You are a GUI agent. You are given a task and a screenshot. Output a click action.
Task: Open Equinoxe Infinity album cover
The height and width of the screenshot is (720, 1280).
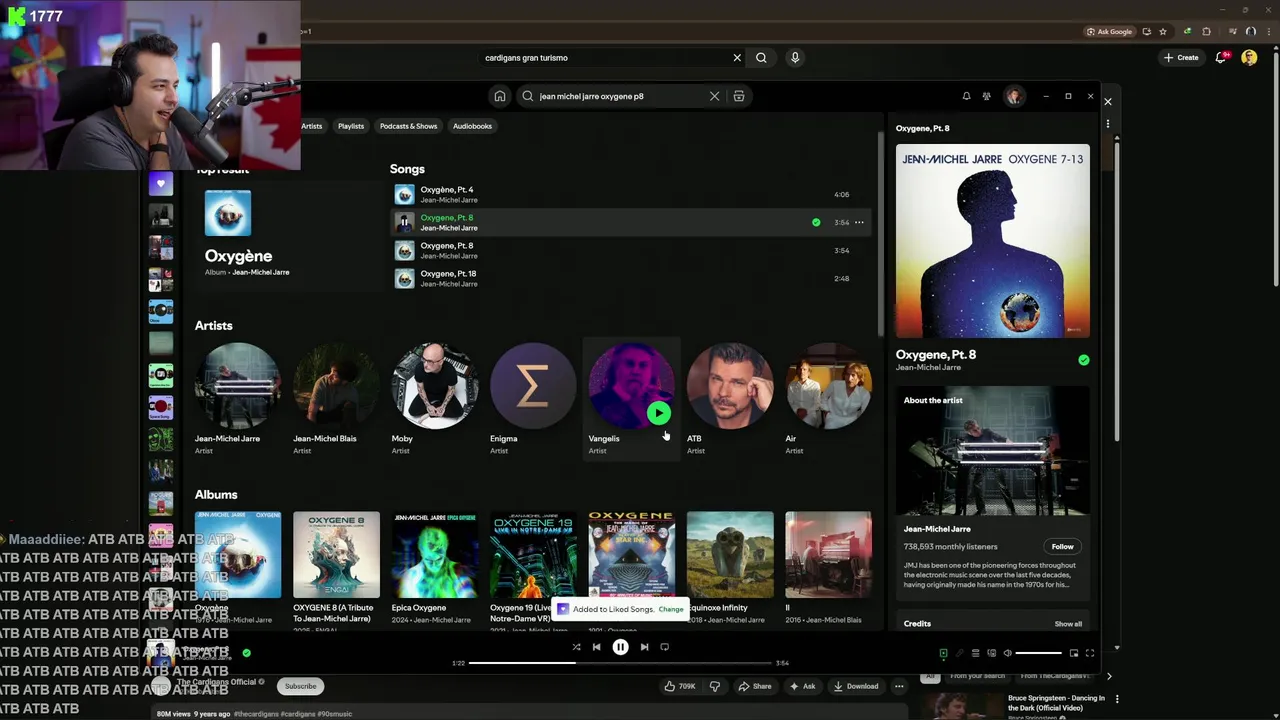730,555
